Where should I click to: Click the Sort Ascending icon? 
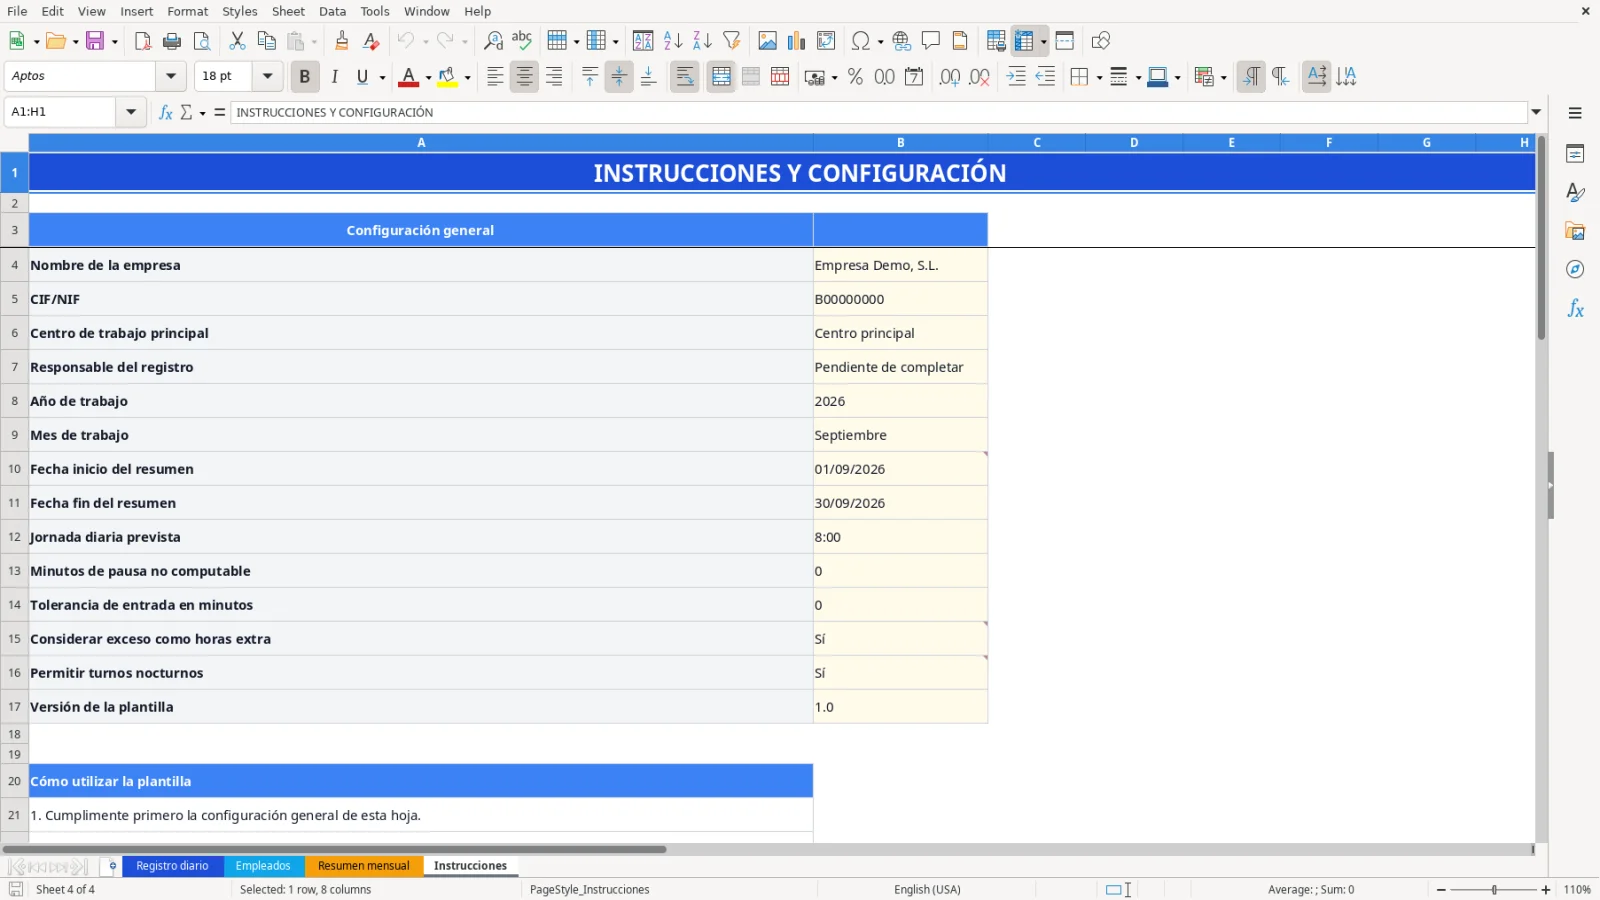pyautogui.click(x=673, y=41)
